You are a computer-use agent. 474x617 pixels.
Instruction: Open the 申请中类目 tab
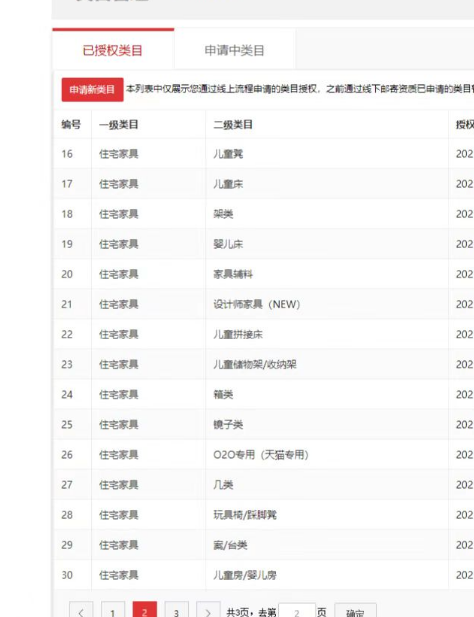[234, 50]
